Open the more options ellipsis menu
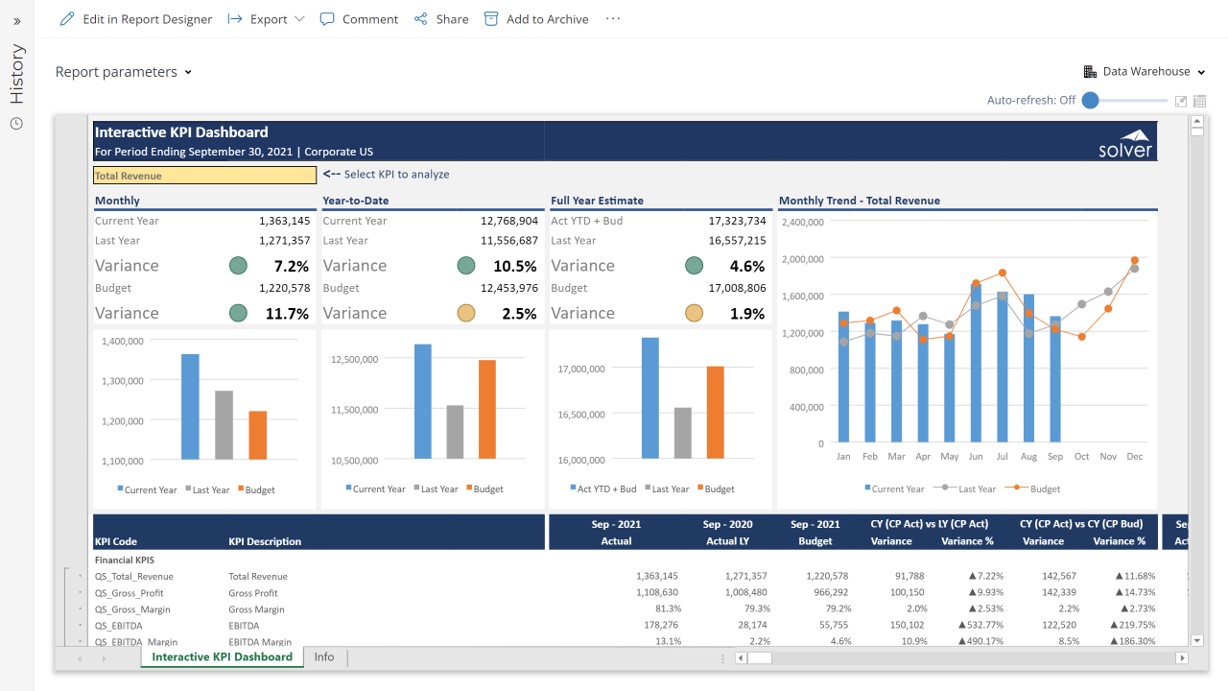1228x691 pixels. (613, 19)
